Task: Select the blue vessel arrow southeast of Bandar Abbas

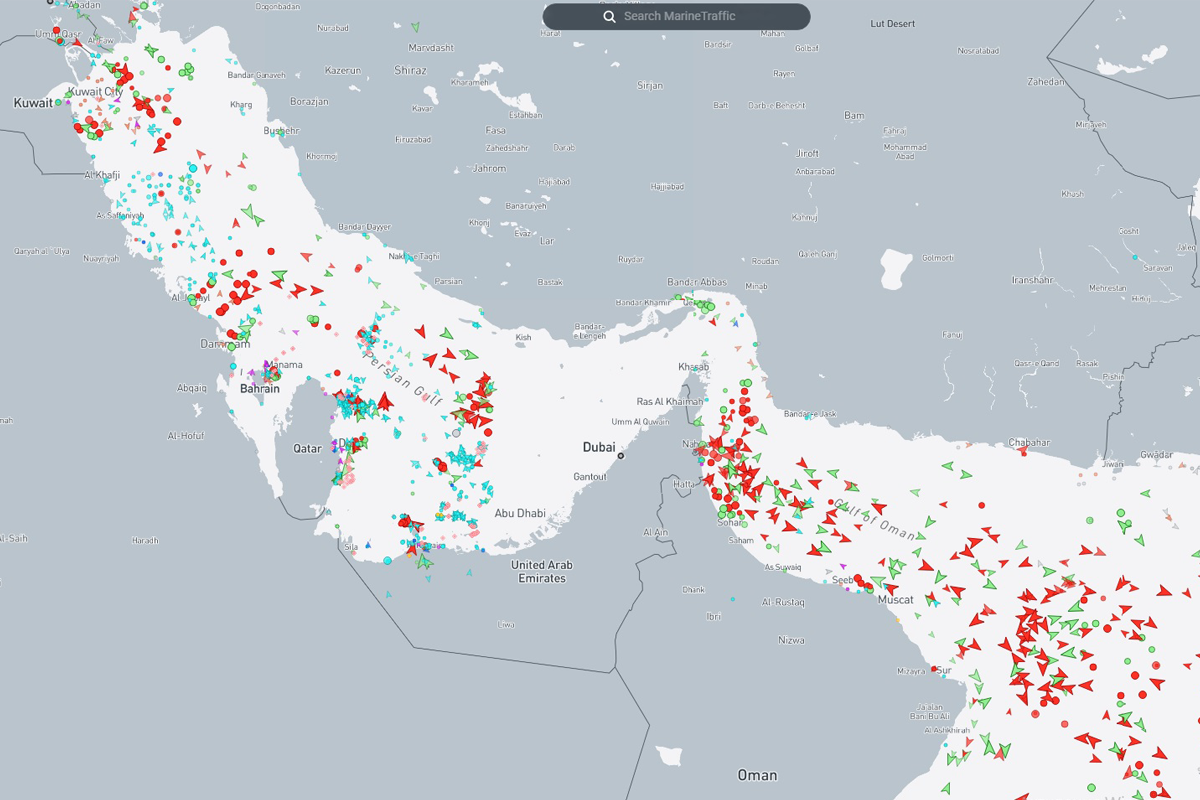Action: pyautogui.click(x=737, y=322)
